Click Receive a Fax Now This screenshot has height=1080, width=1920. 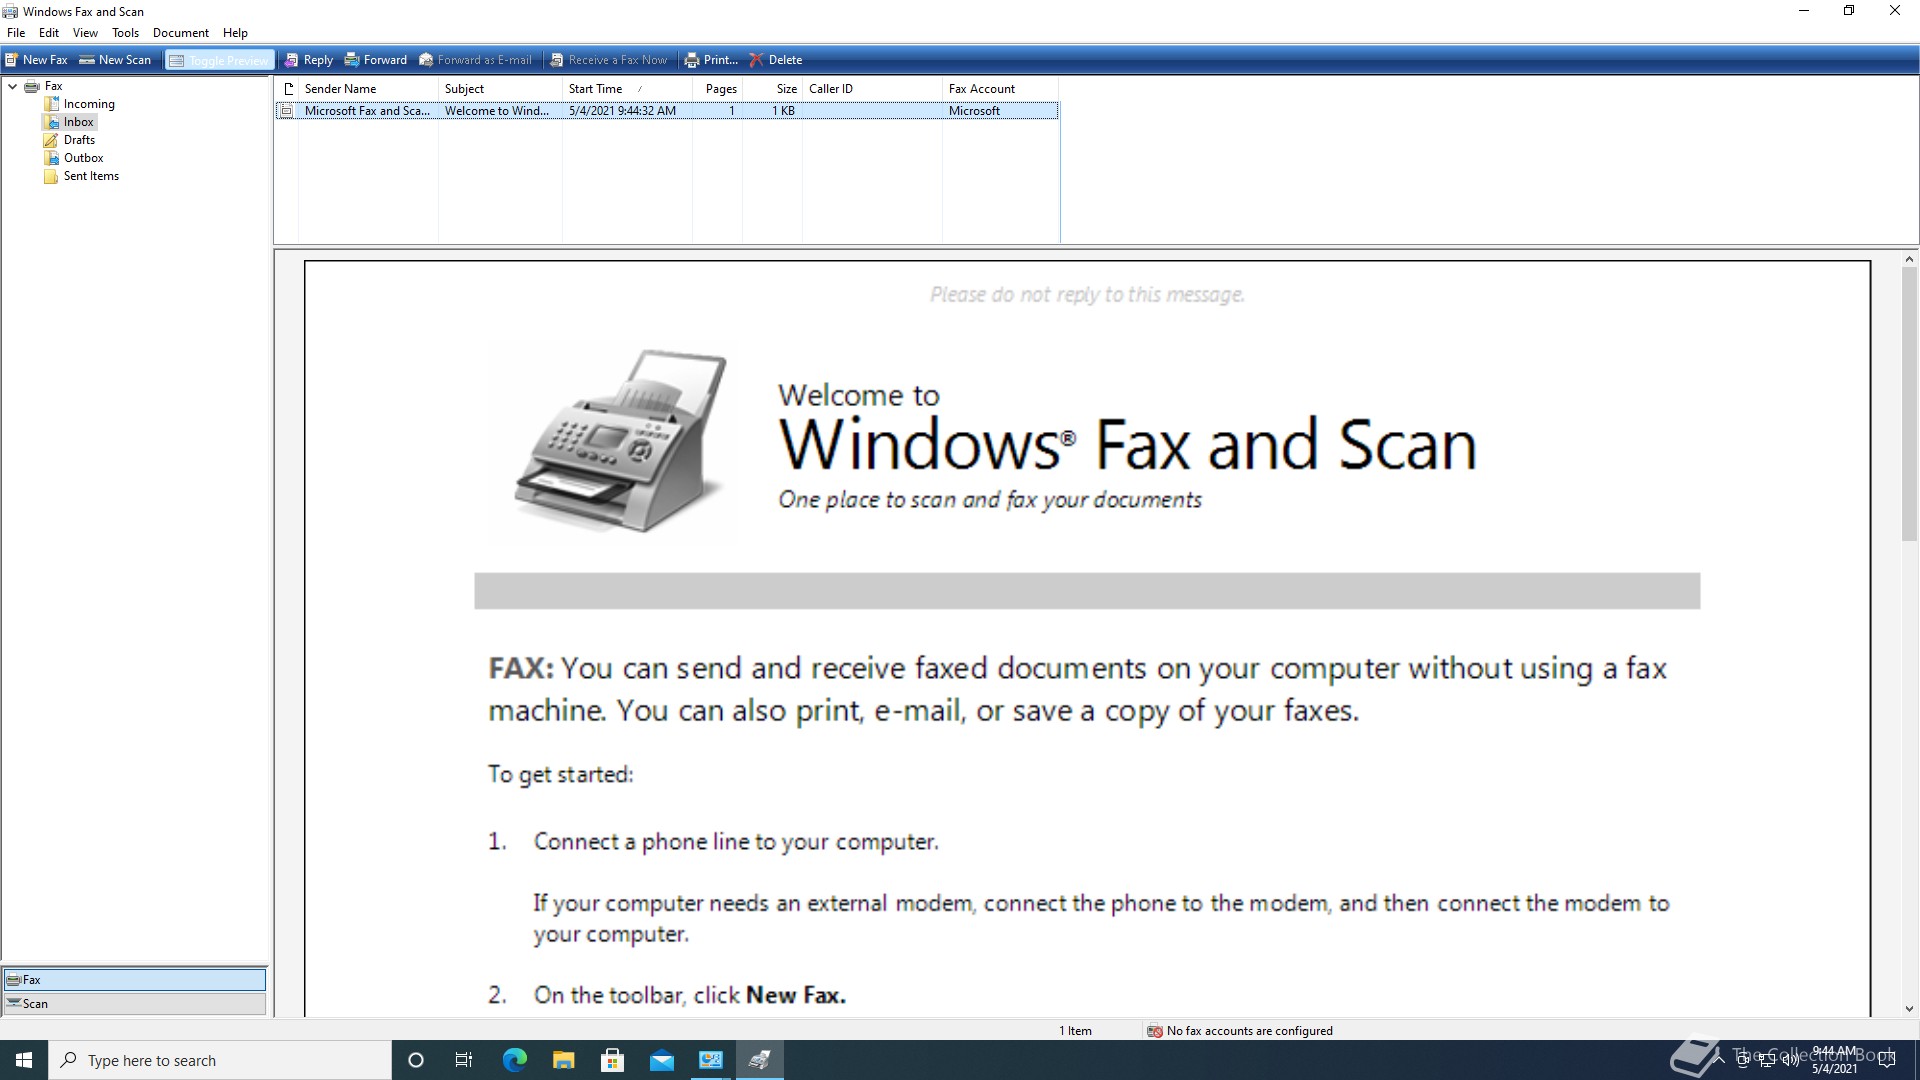coord(608,60)
